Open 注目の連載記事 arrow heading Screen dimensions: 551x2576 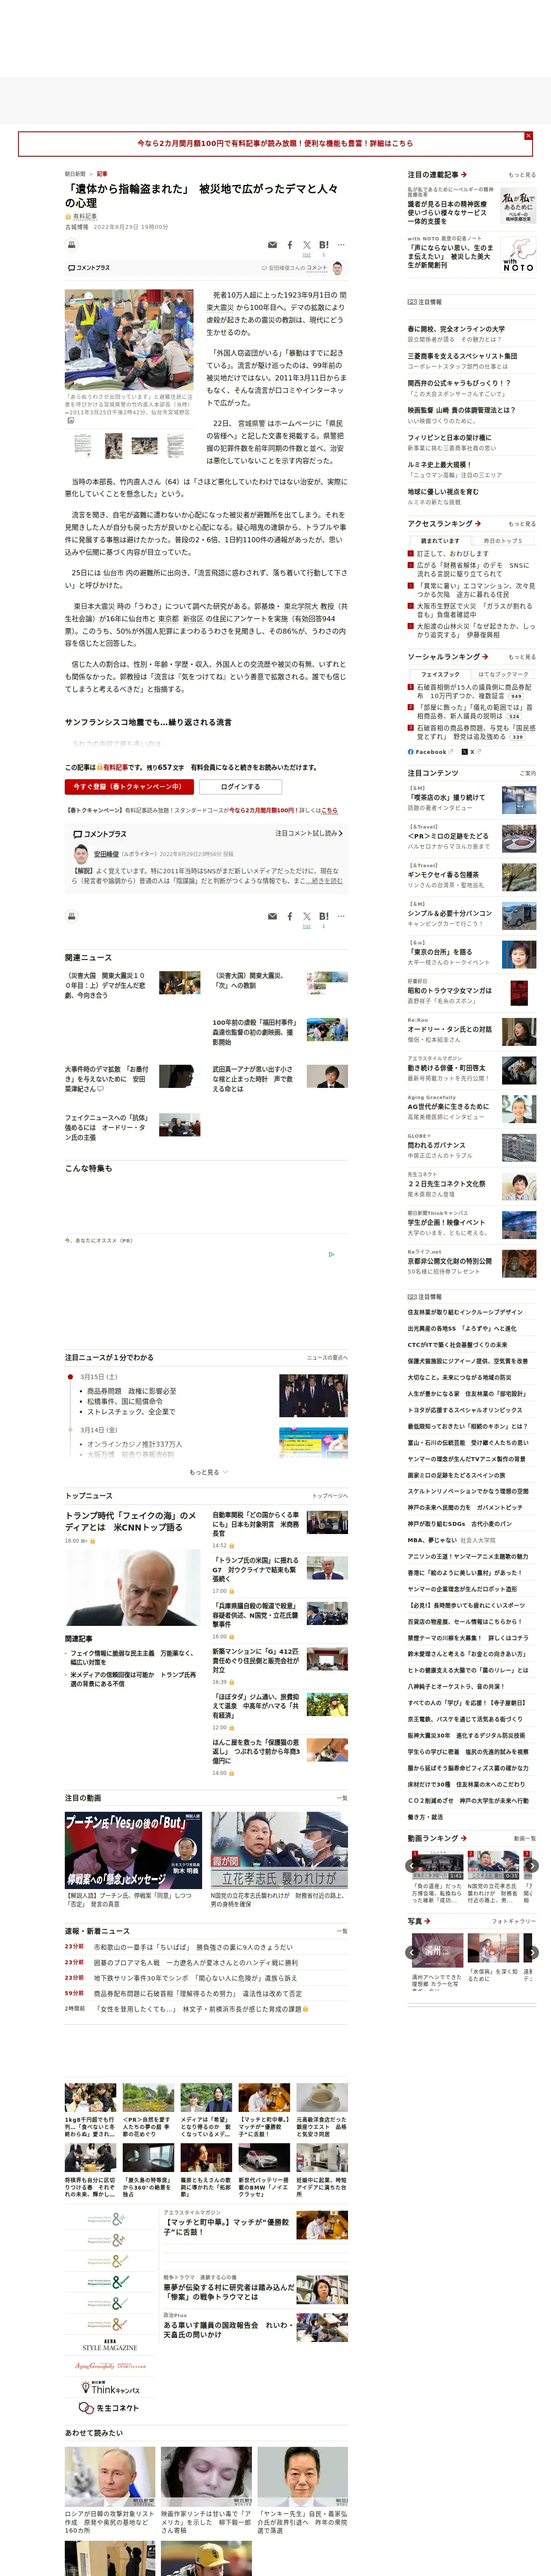[x=437, y=175]
